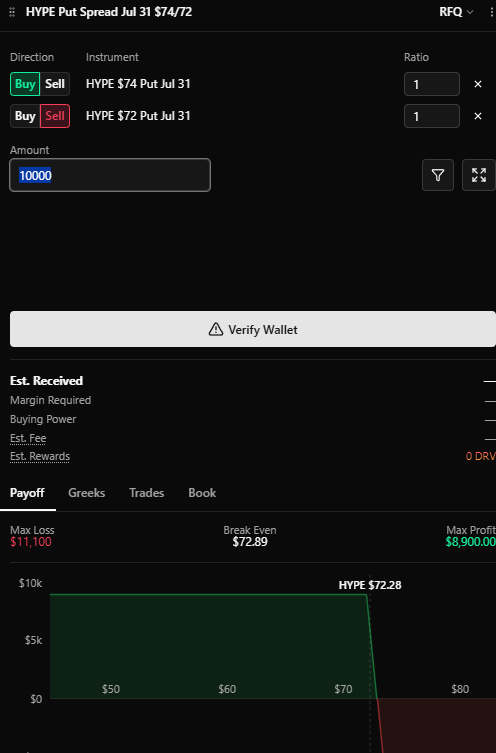The height and width of the screenshot is (753, 496).
Task: Click the Verify Wallet button
Action: point(253,329)
